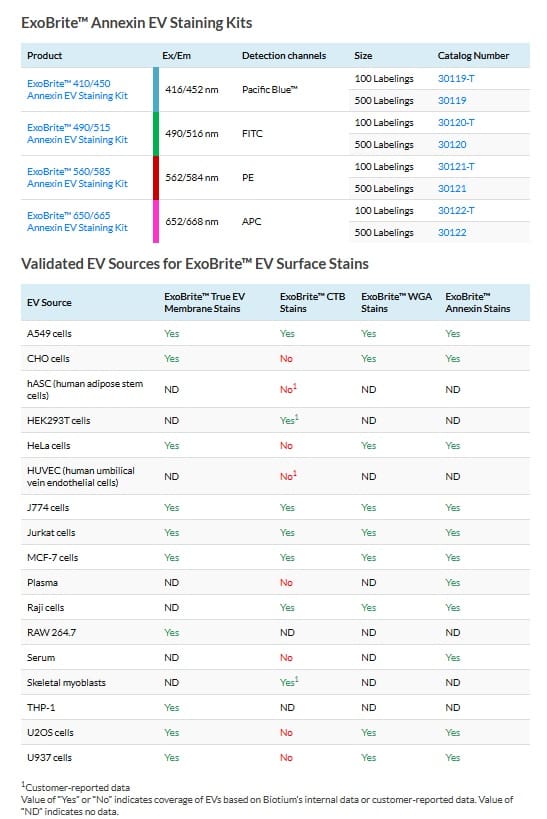Click the magenta 650/665 color bar
This screenshot has width=547, height=819.
[x=156, y=221]
